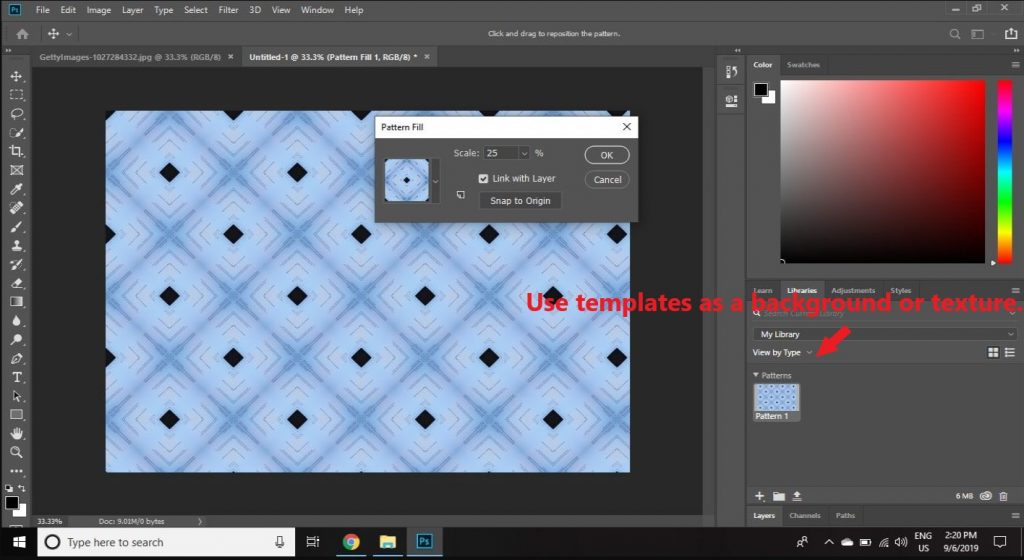Open the workspace switcher icon
Viewport: 1024px width, 560px height.
pos(978,34)
